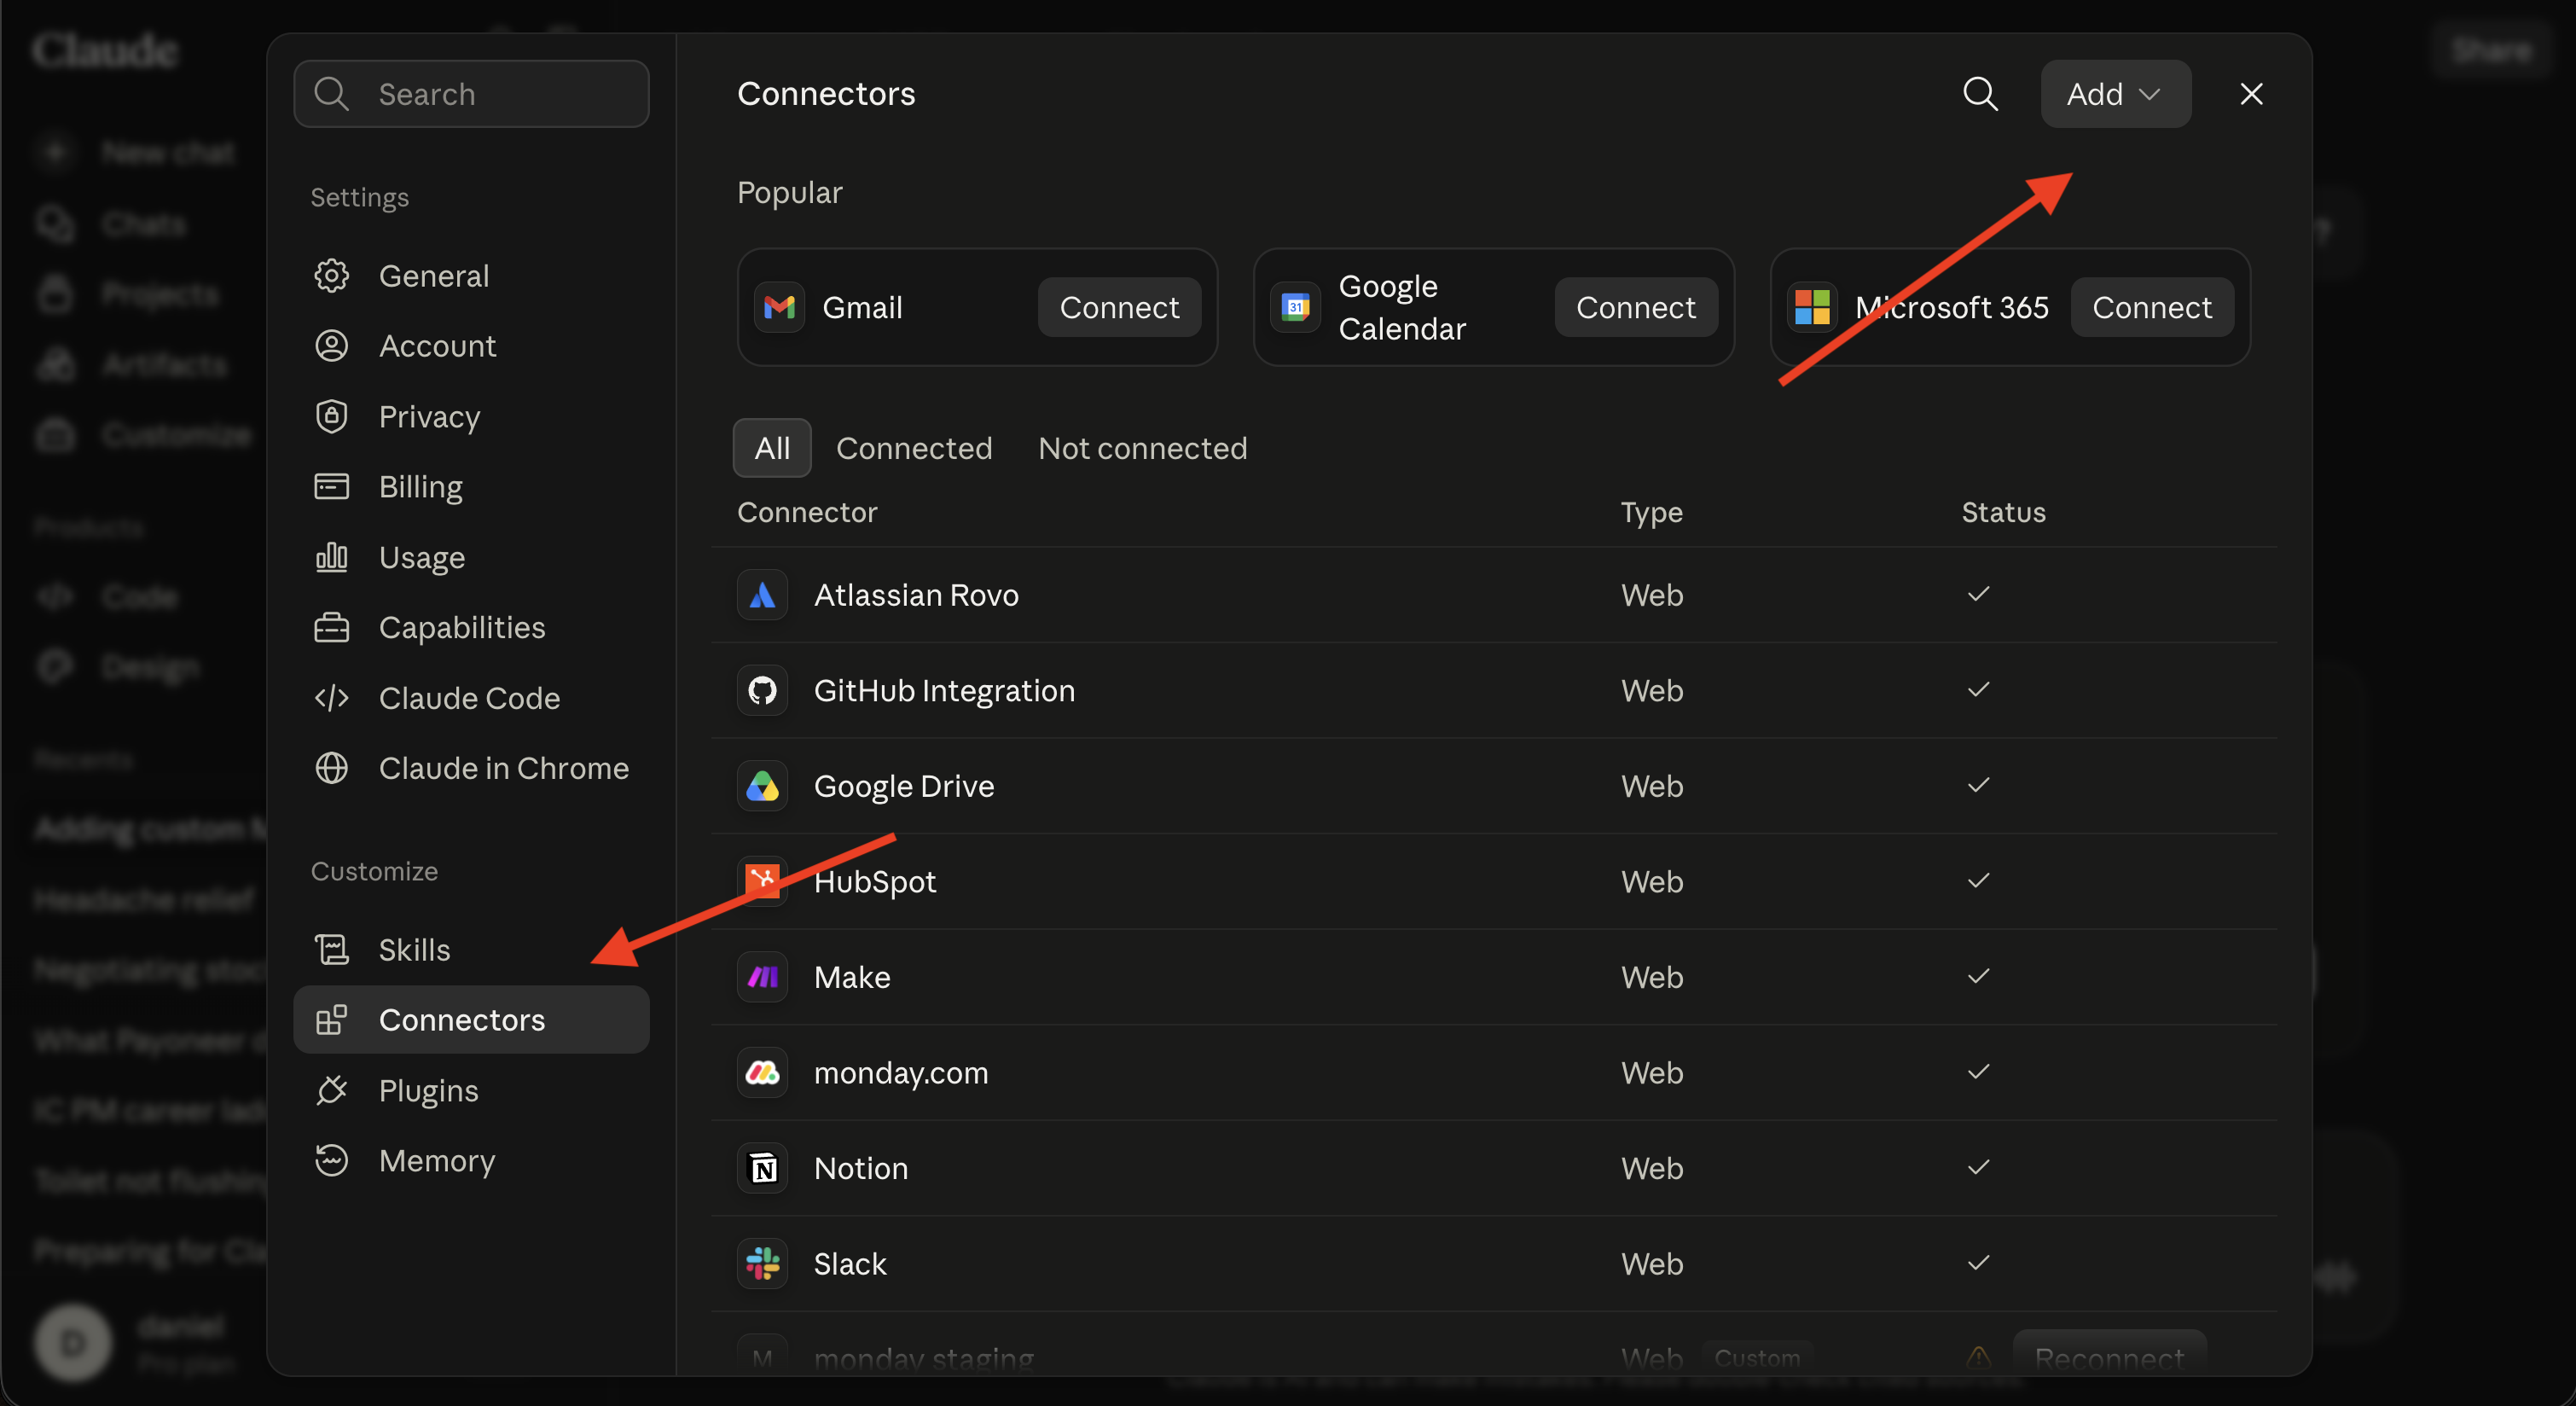Image resolution: width=2576 pixels, height=1406 pixels.
Task: Select the Billing card icon
Action: (x=331, y=486)
